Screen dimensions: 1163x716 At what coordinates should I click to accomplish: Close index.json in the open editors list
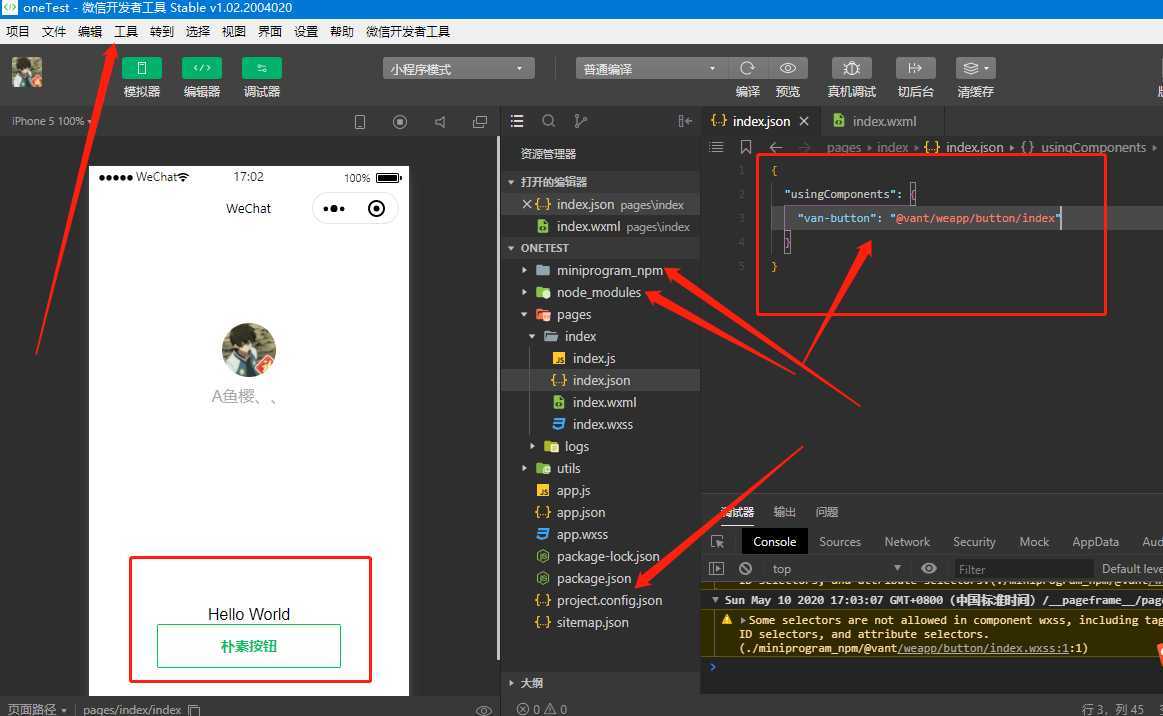[x=526, y=204]
